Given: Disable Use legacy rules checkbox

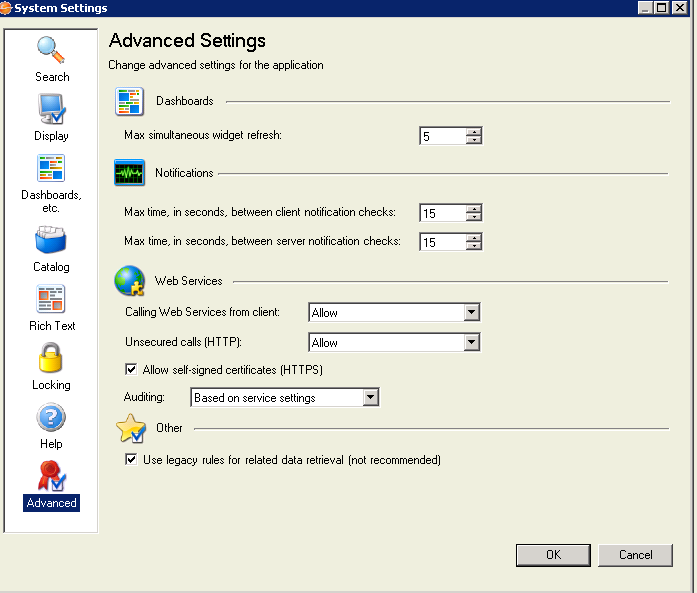Looking at the screenshot, I should pos(131,460).
